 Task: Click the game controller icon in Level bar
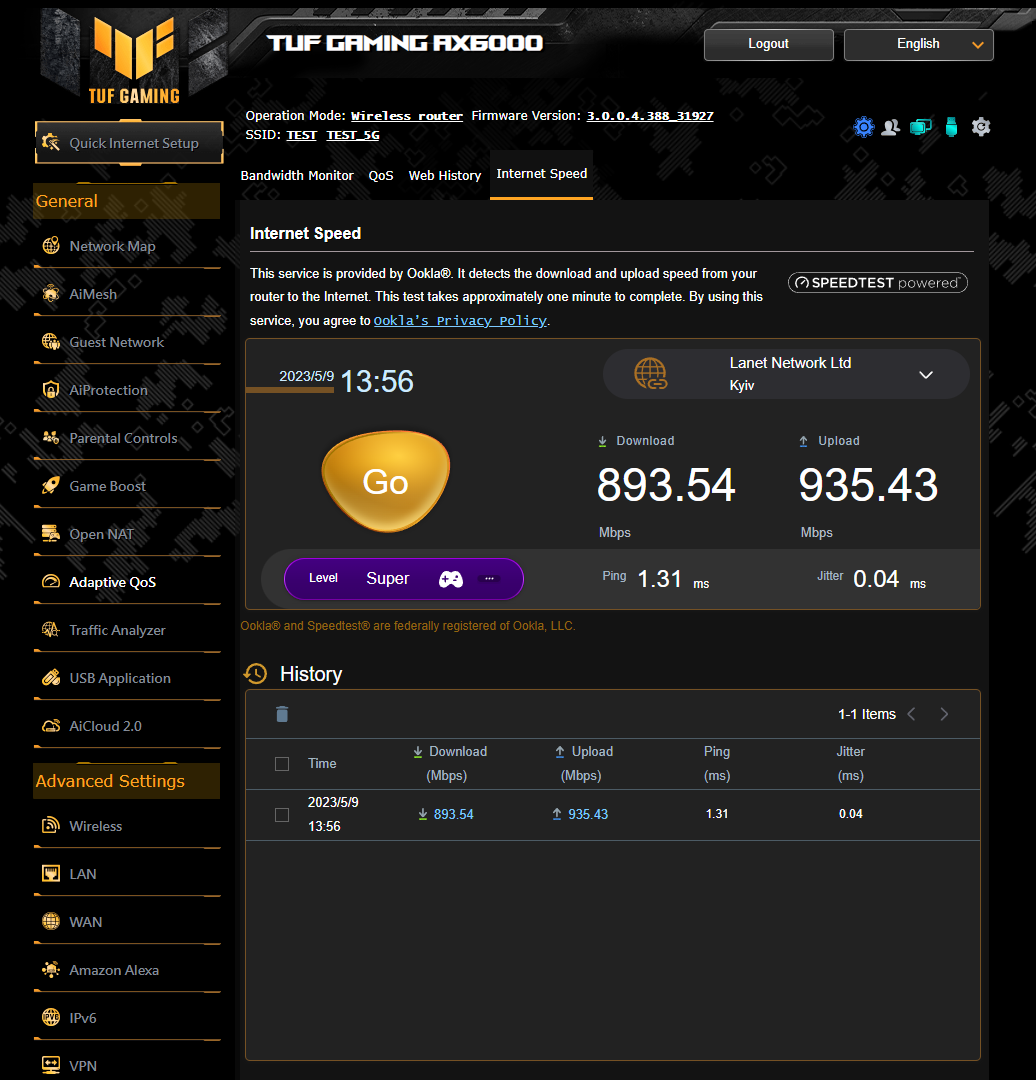pos(451,579)
